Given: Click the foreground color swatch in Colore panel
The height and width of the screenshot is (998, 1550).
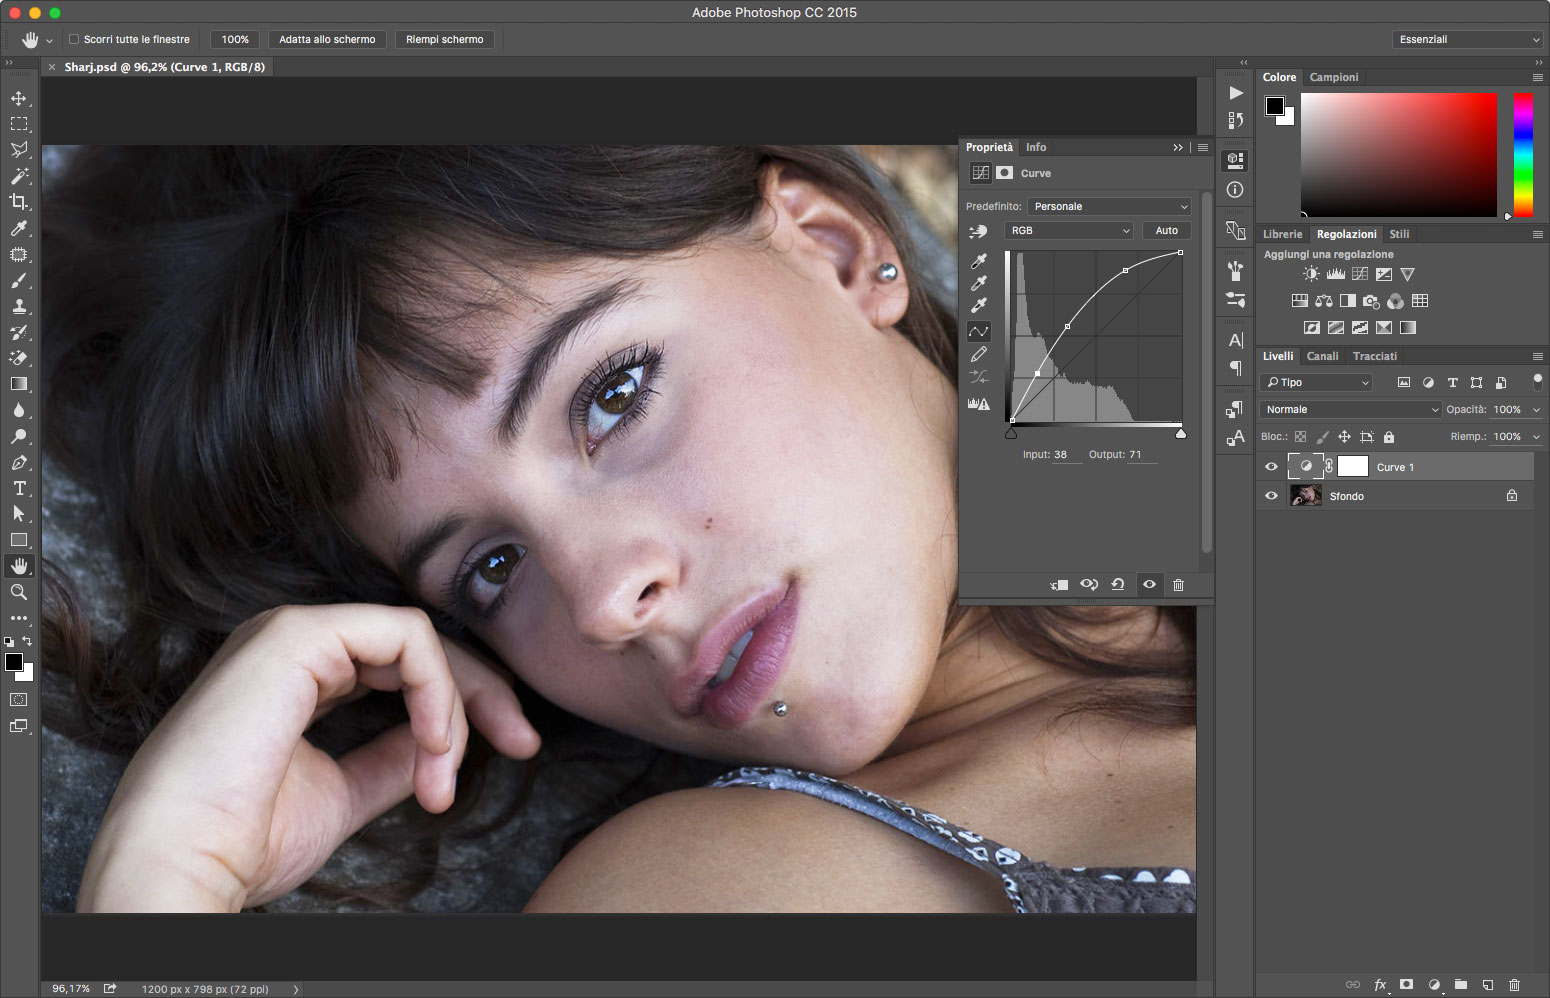Looking at the screenshot, I should coord(1275,106).
